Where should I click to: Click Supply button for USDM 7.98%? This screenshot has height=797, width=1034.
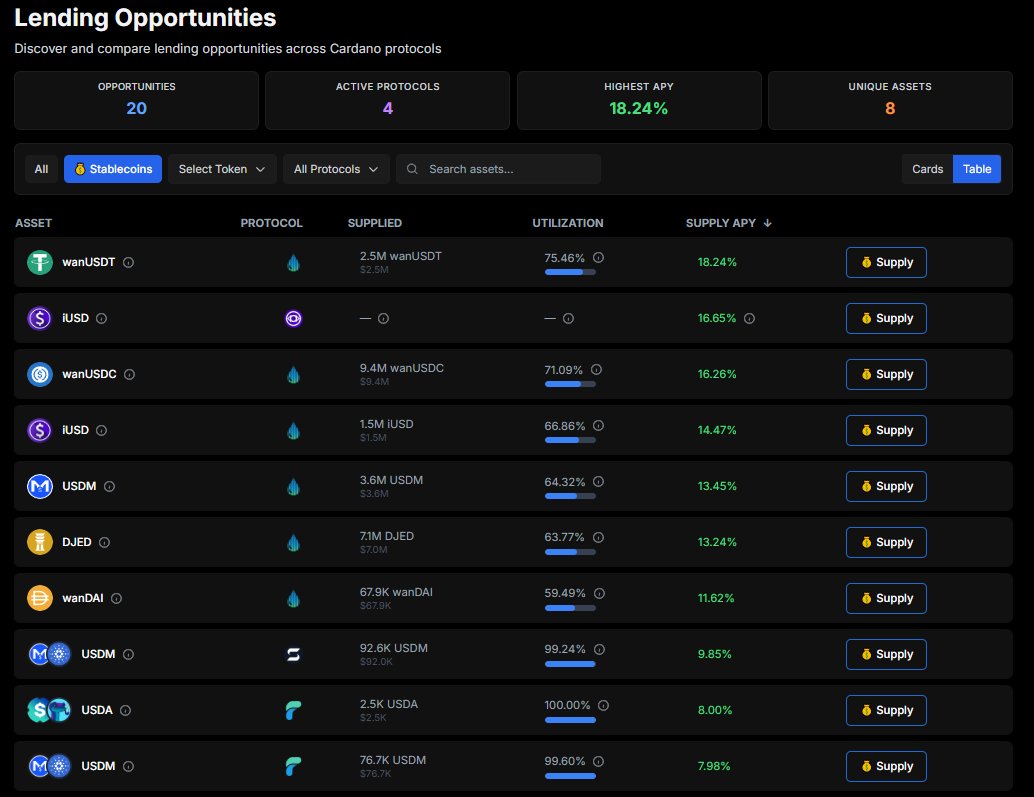[x=886, y=767]
